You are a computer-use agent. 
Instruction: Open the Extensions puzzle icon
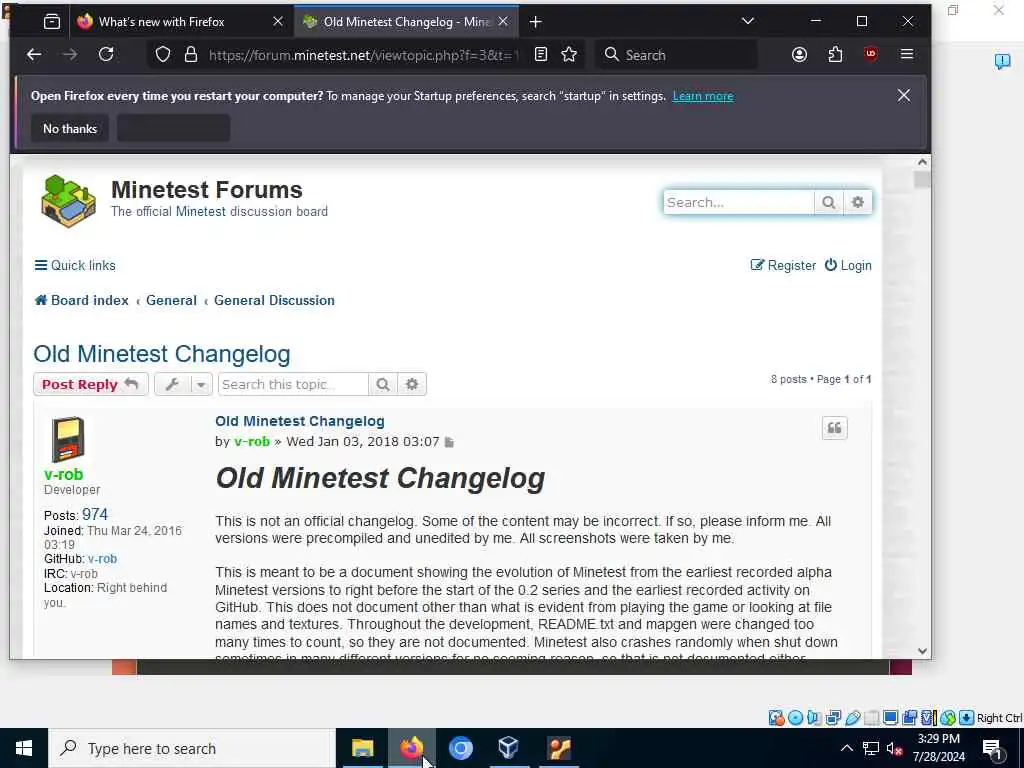835,55
